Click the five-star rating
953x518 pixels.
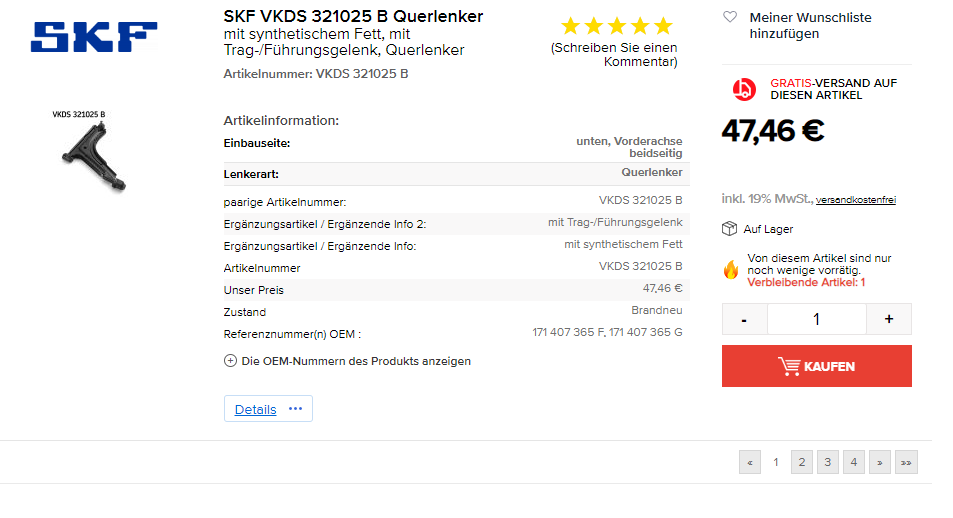tap(617, 26)
